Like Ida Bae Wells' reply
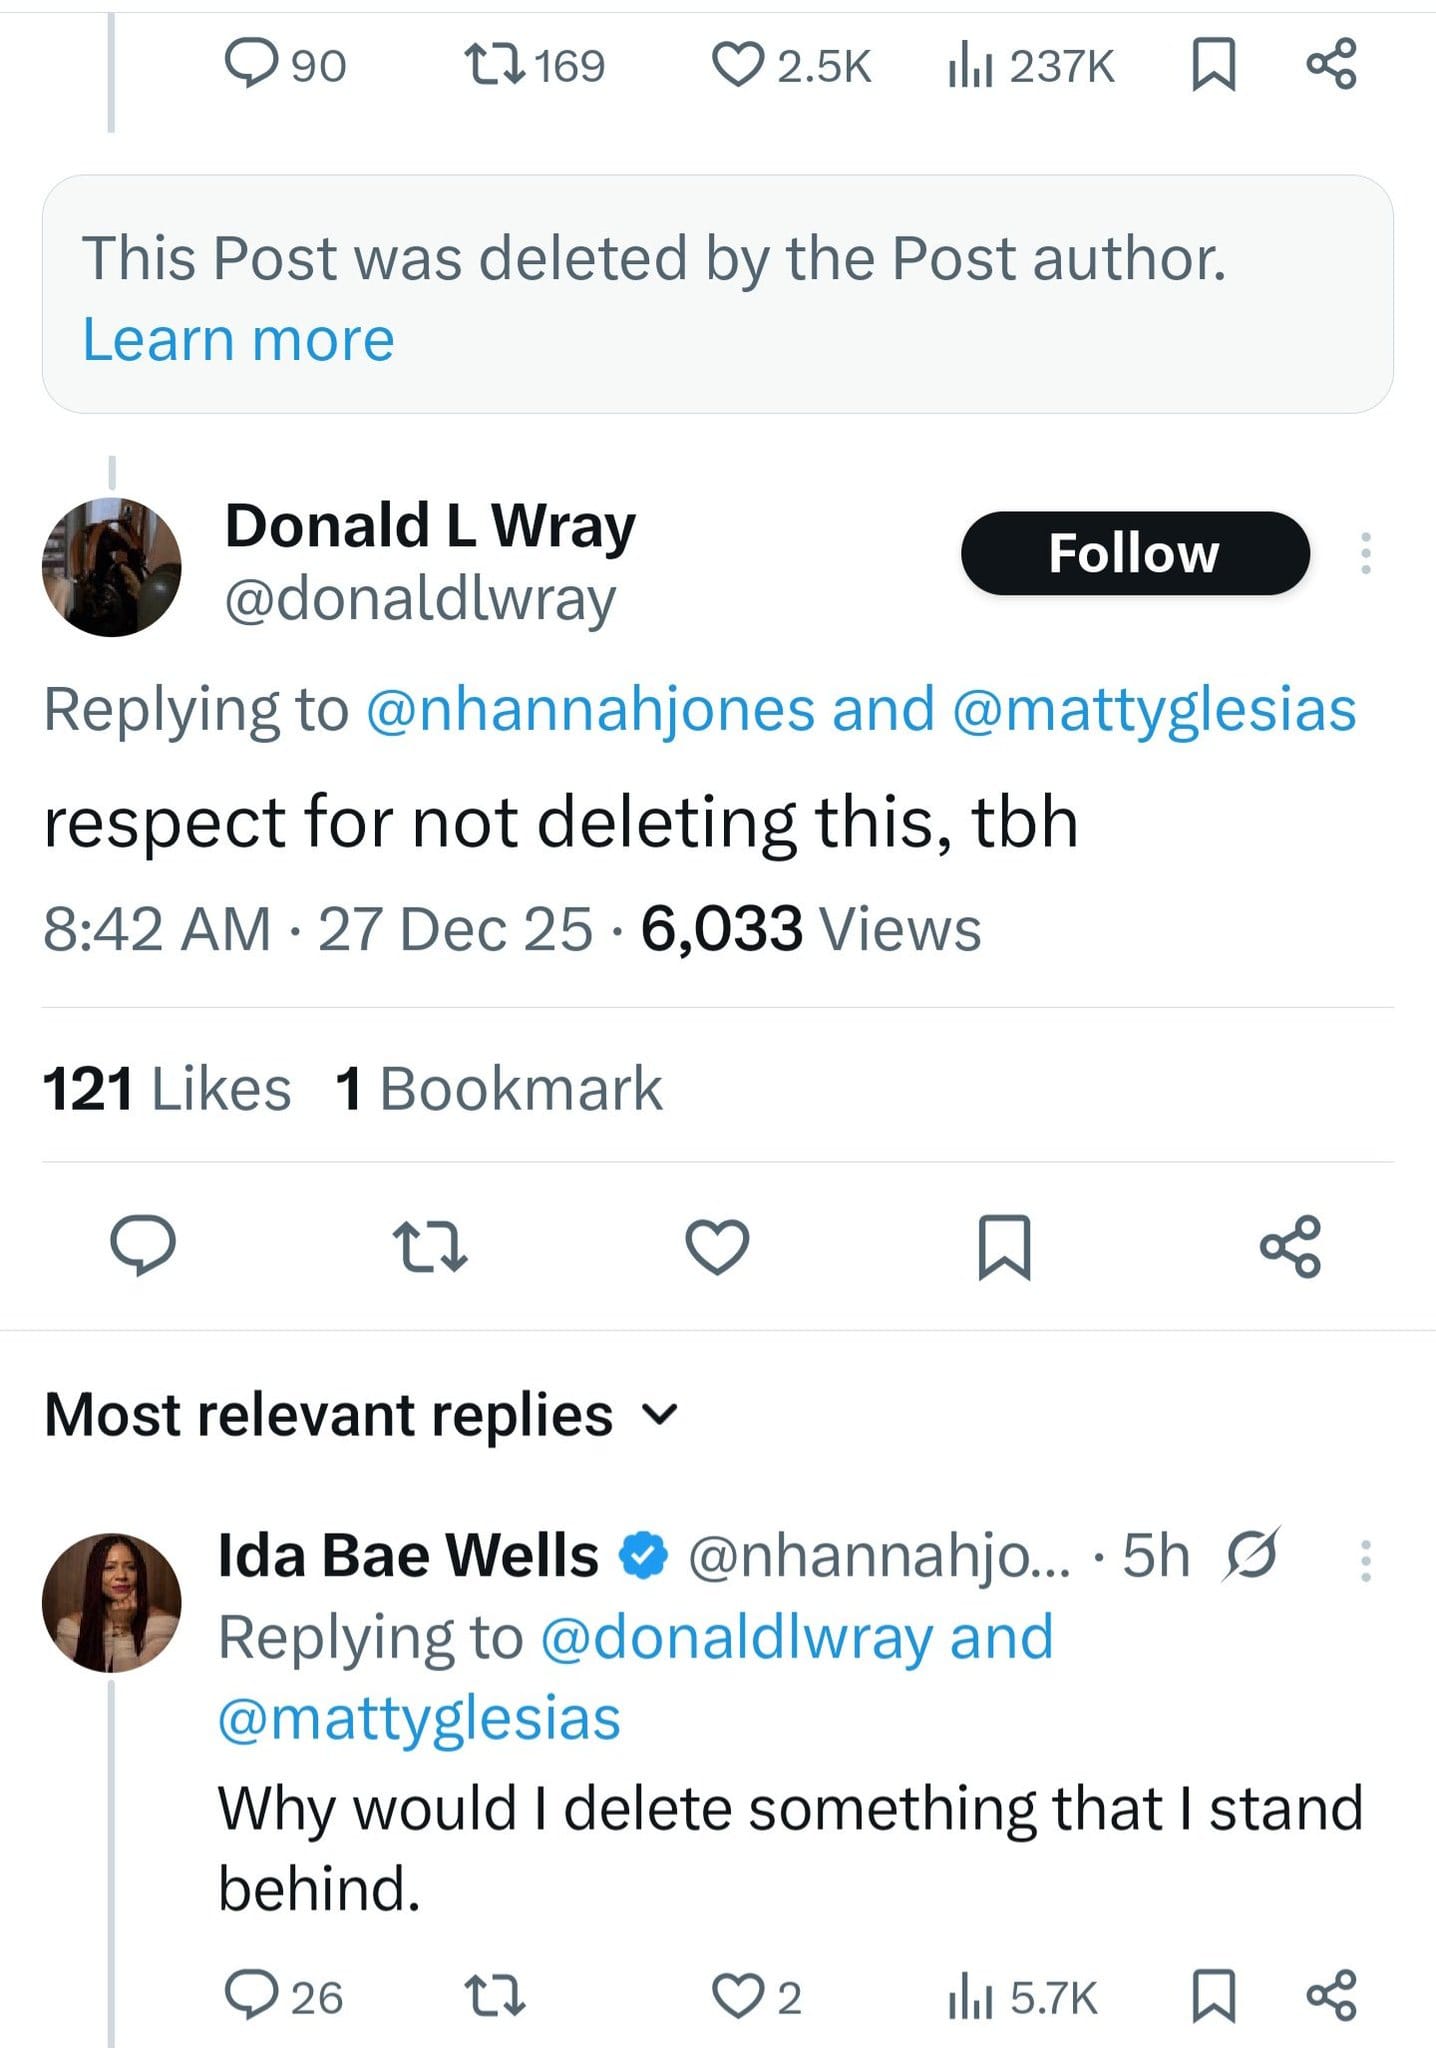 [x=757, y=1996]
